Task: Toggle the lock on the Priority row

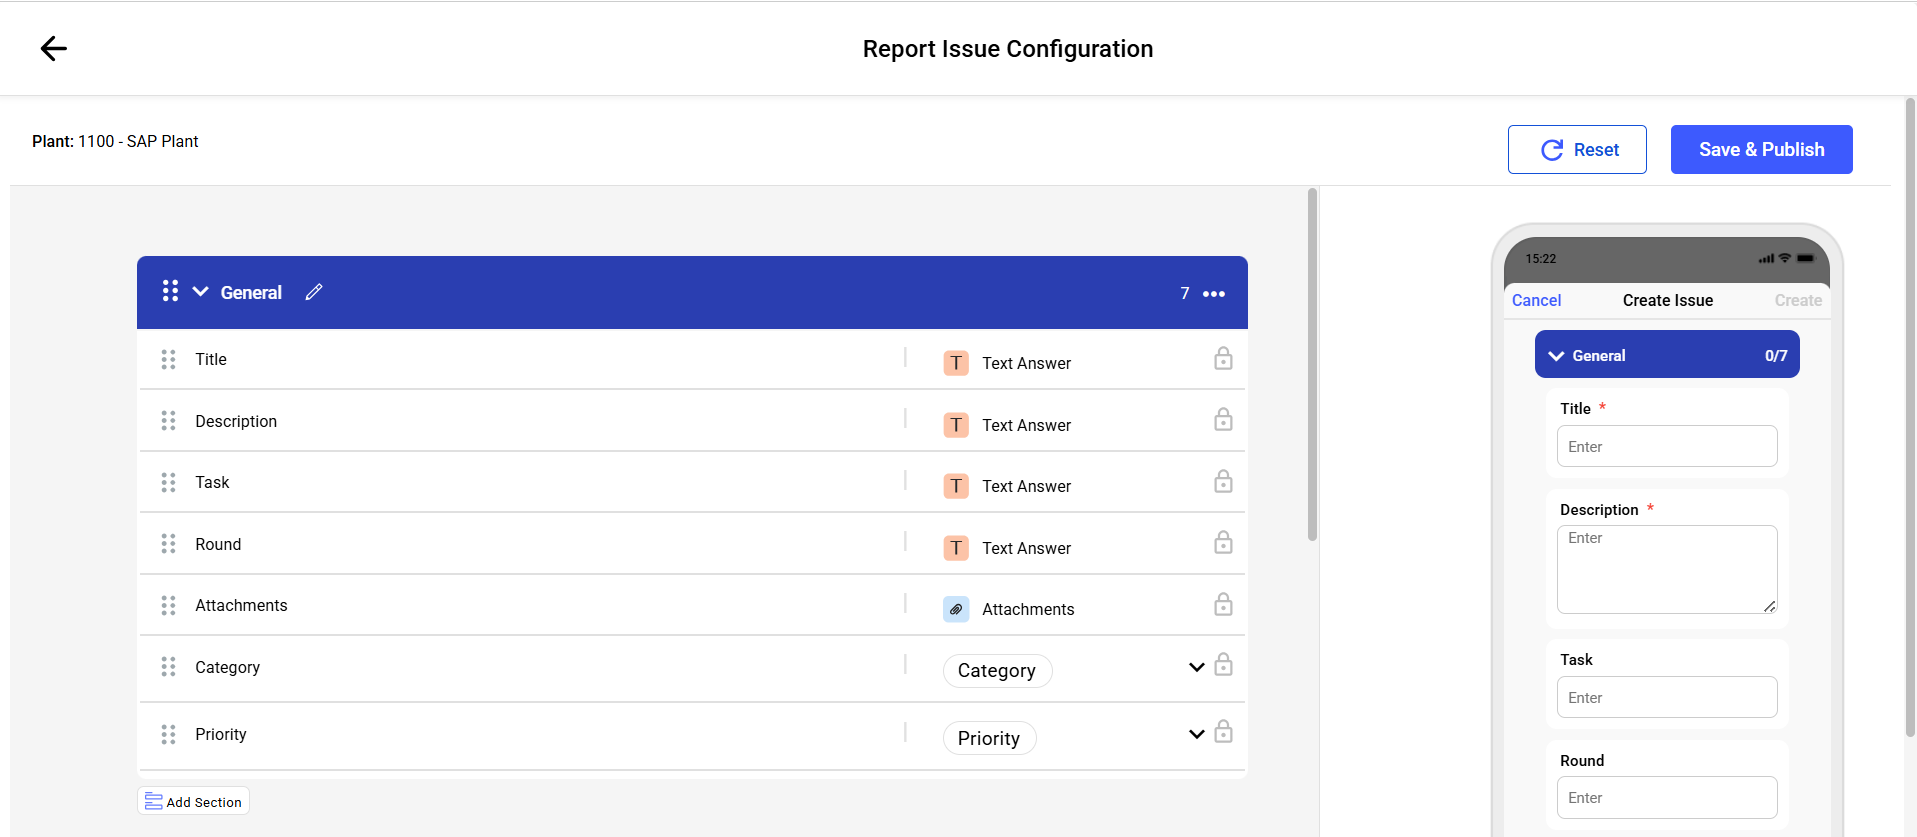Action: click(1223, 733)
